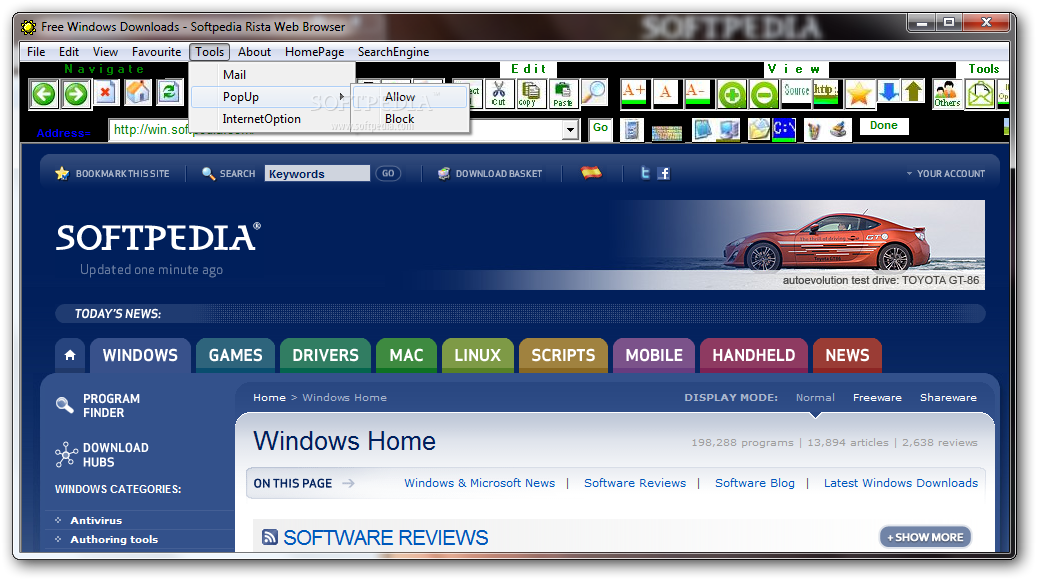The height and width of the screenshot is (580, 1037).
Task: Click the My Computer monitor icon
Action: click(x=729, y=130)
